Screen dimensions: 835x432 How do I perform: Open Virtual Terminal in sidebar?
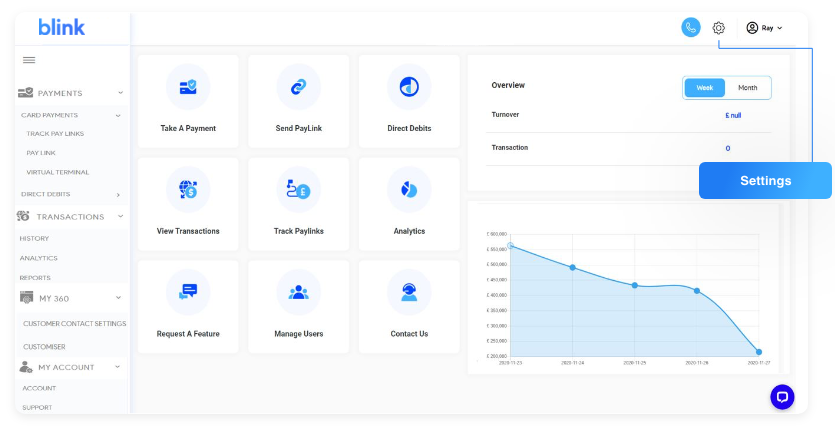click(58, 172)
